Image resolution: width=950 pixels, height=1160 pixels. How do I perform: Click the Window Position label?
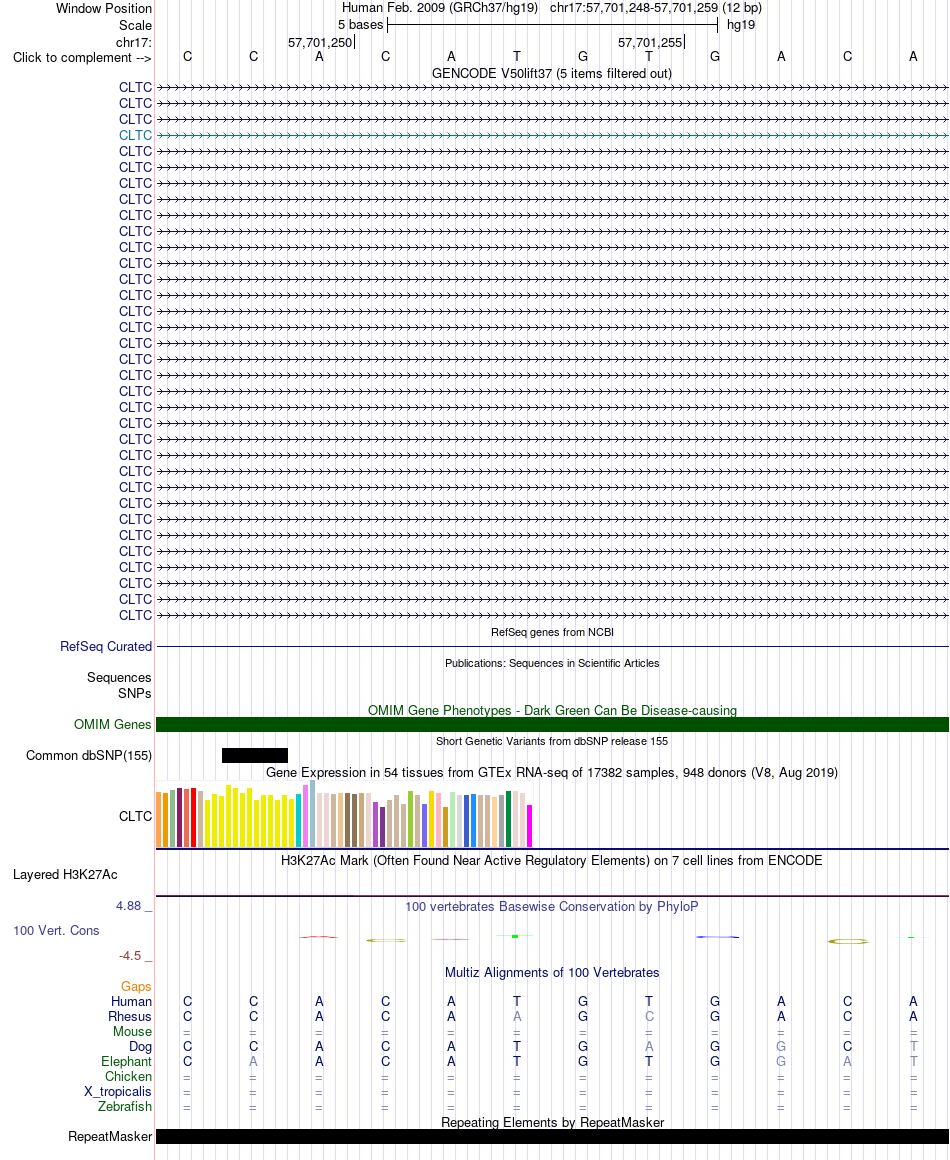click(x=104, y=9)
